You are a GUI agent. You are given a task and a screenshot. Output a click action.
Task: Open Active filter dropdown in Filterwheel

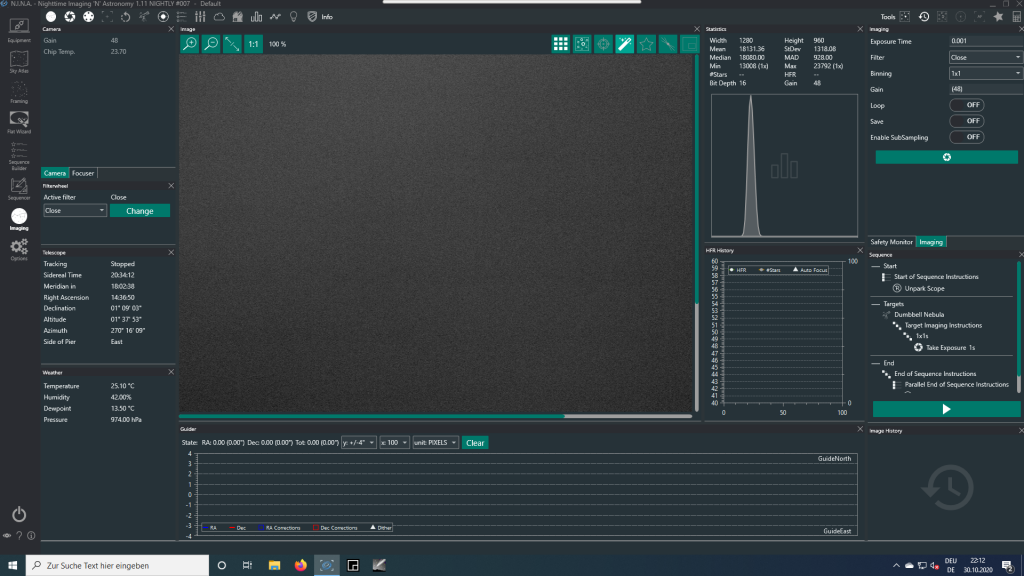(x=75, y=211)
